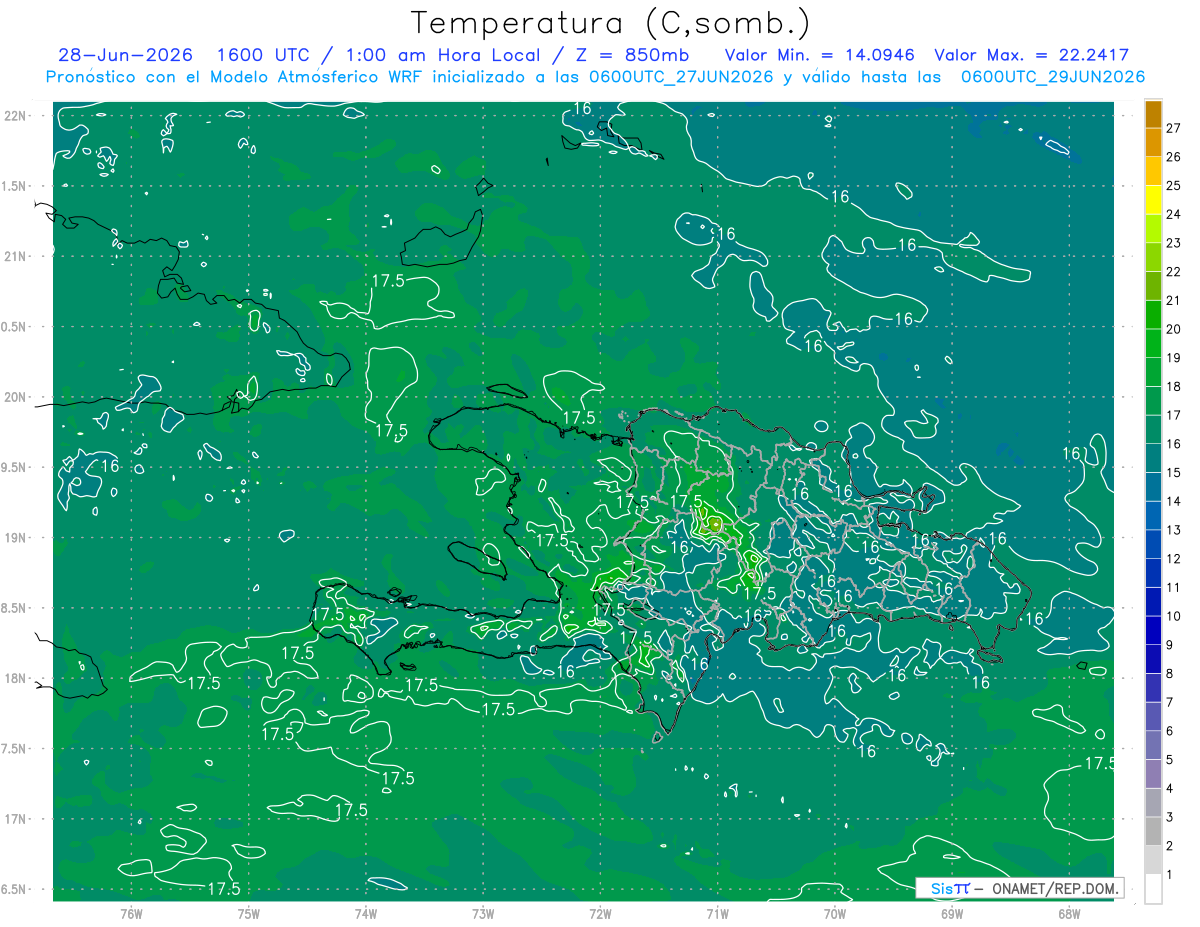Viewport: 1200px width, 927px height.
Task: Click the color bar label '22'
Action: (1174, 271)
